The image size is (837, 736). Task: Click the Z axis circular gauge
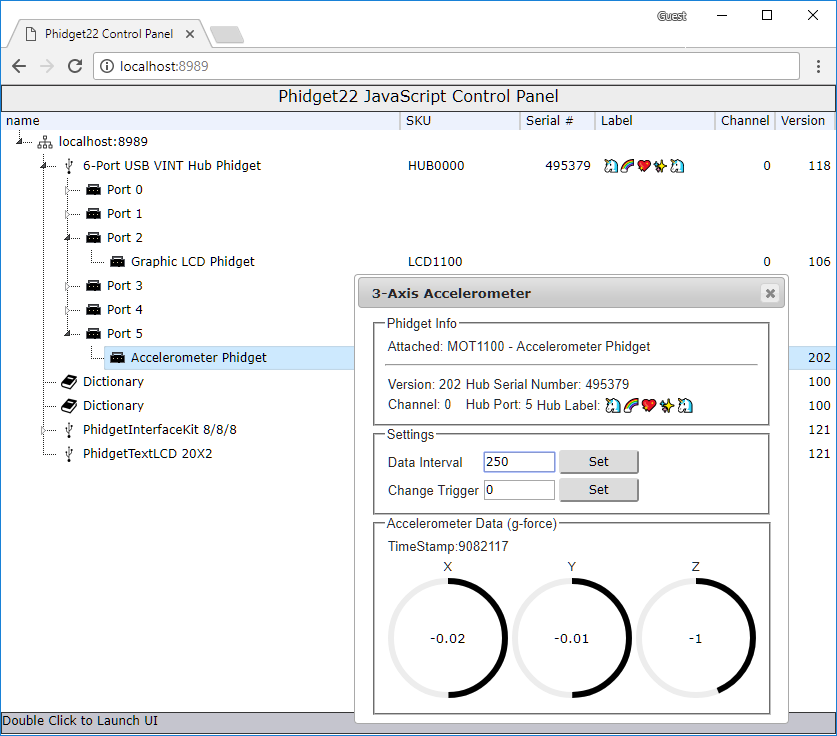pyautogui.click(x=696, y=638)
